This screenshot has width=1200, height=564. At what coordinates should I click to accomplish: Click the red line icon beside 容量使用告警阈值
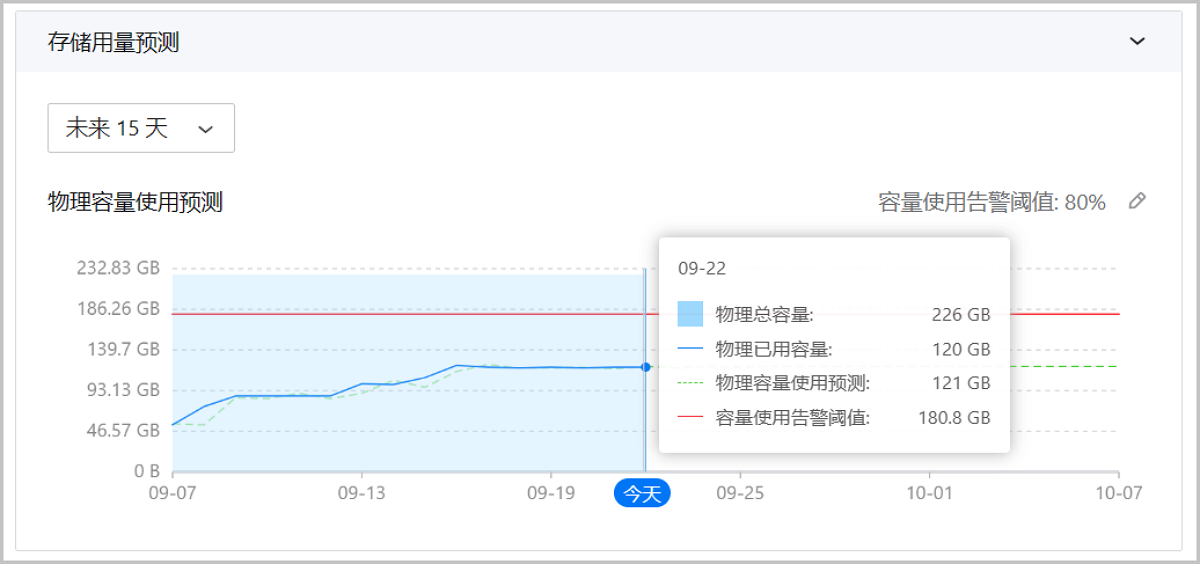tap(690, 417)
